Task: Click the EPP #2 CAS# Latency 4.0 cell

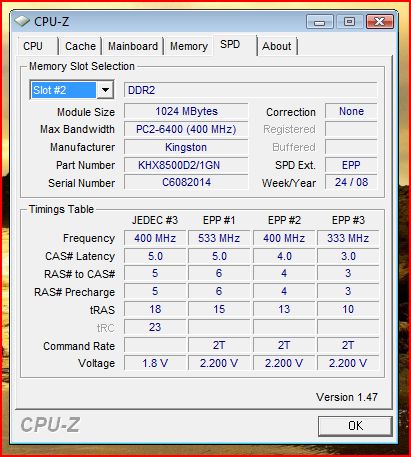Action: (x=284, y=256)
